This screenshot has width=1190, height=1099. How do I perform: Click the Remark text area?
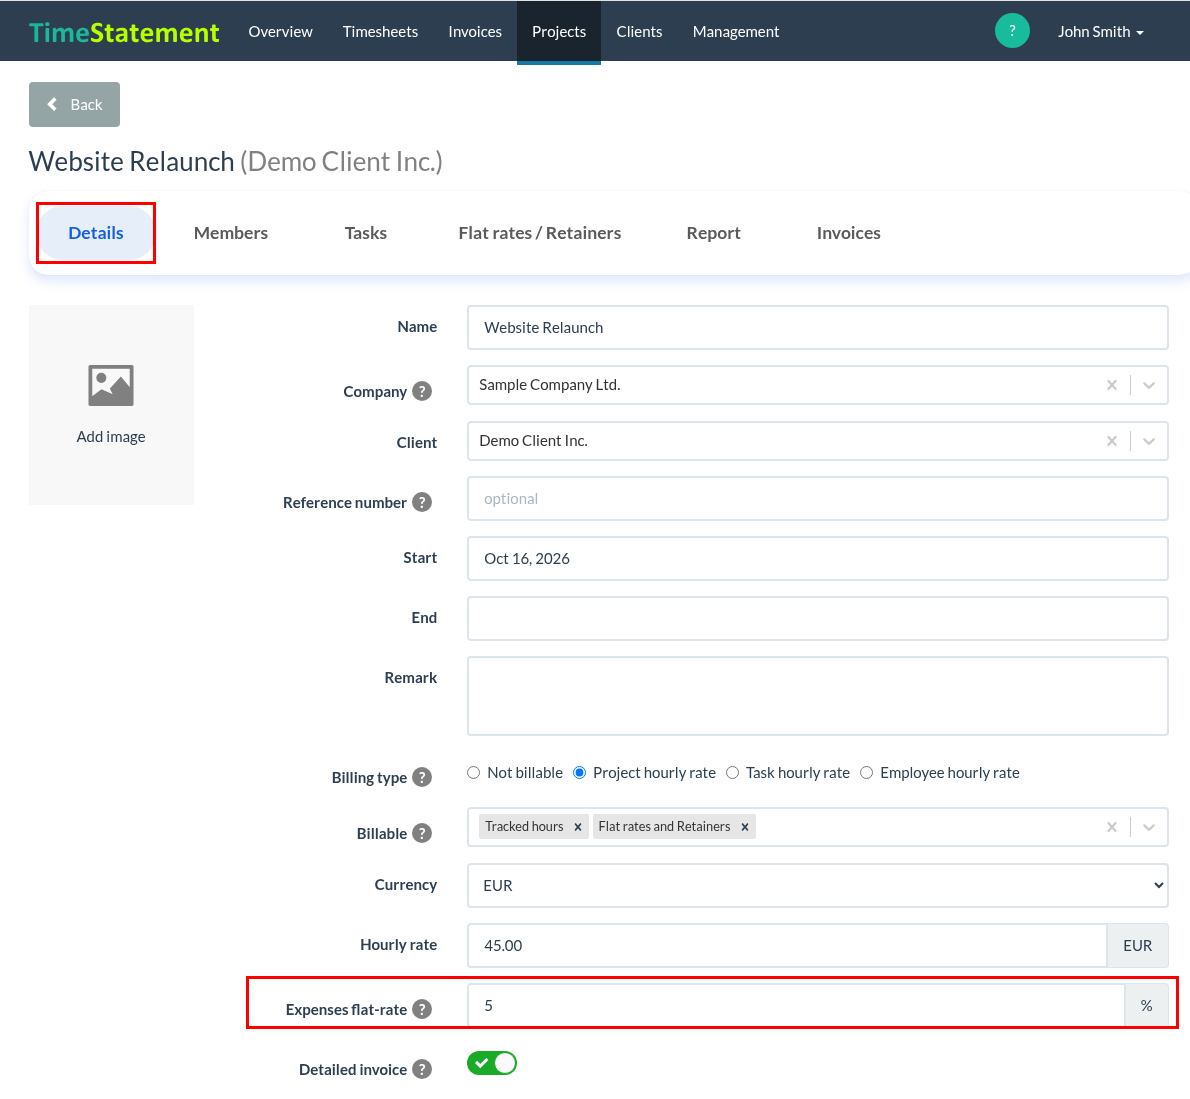(817, 696)
